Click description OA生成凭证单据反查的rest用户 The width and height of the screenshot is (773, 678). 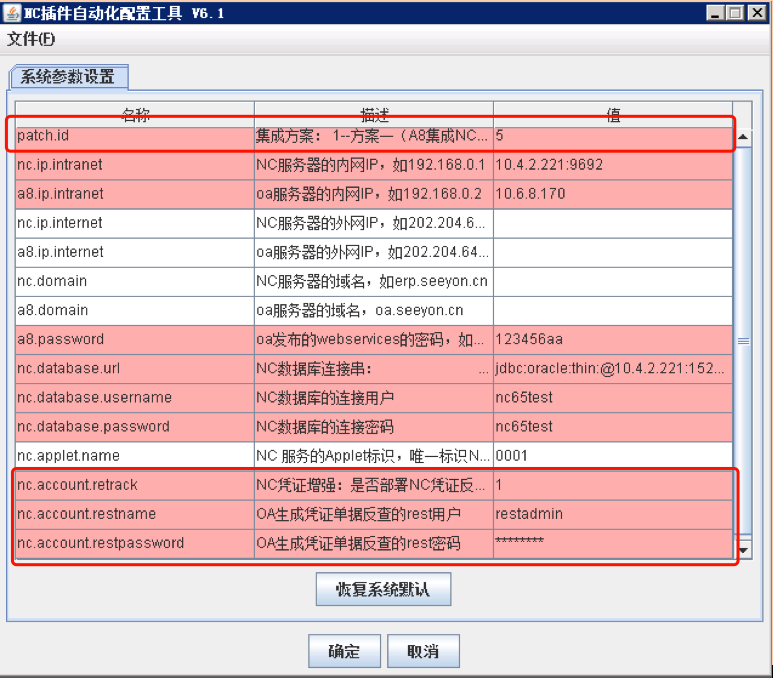pyautogui.click(x=374, y=514)
